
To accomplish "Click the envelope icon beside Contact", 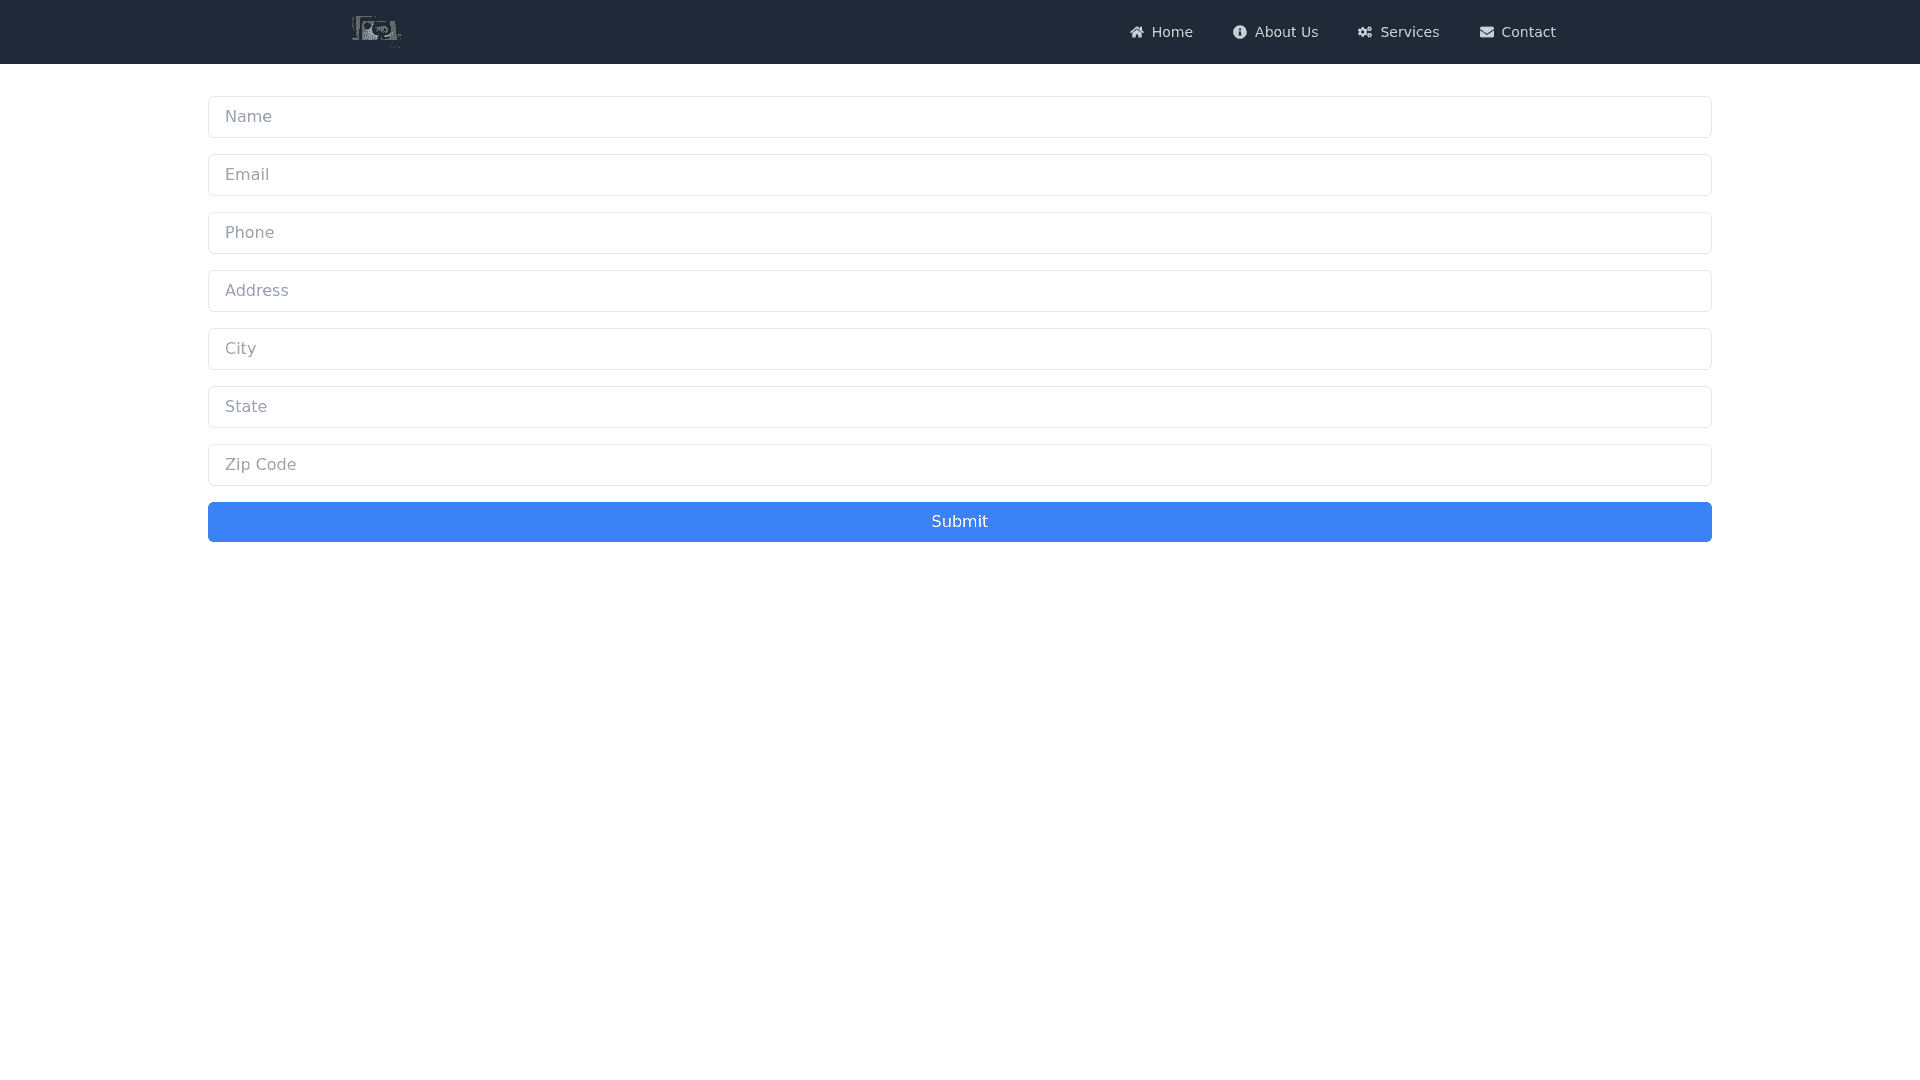I will click(x=1487, y=32).
